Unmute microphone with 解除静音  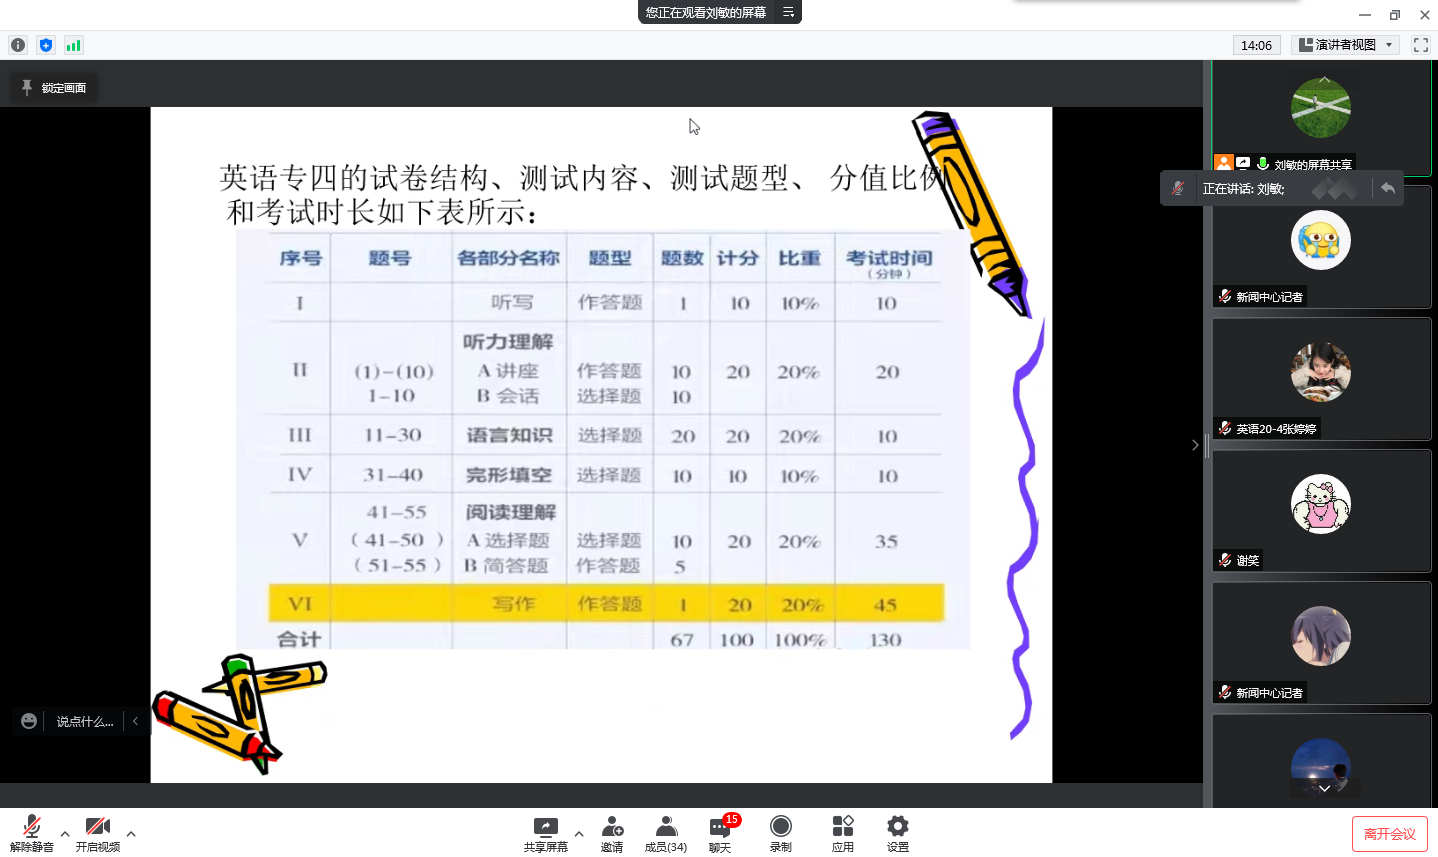(x=32, y=833)
